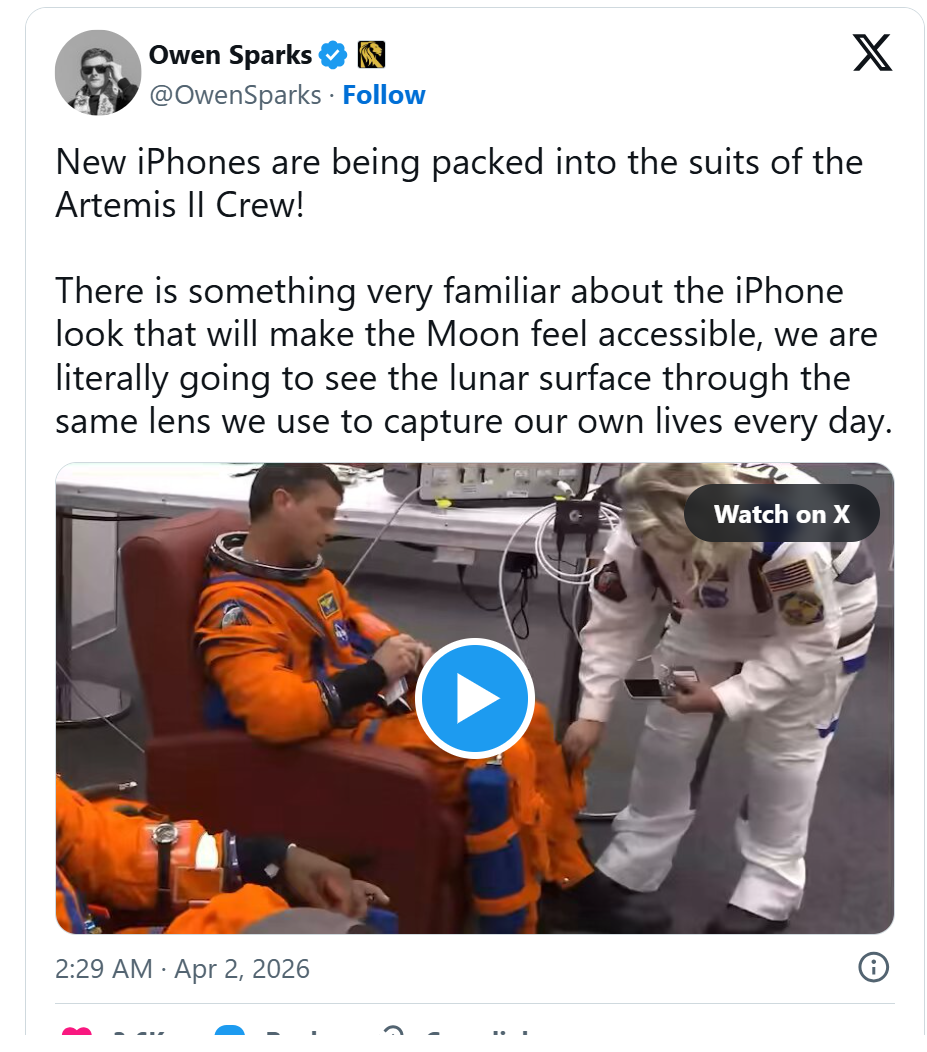
Task: Click the Copy link text label
Action: [478, 1038]
